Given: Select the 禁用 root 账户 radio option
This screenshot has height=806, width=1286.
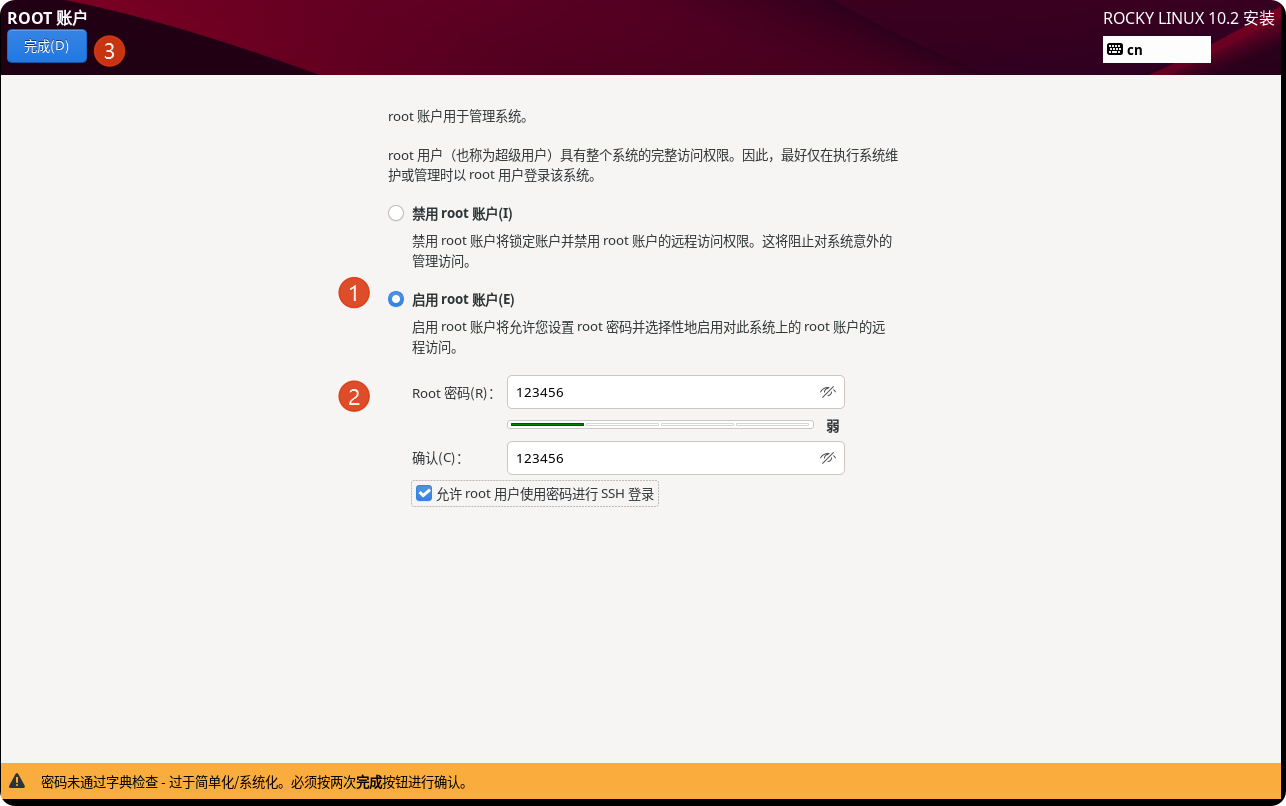Looking at the screenshot, I should pyautogui.click(x=396, y=213).
